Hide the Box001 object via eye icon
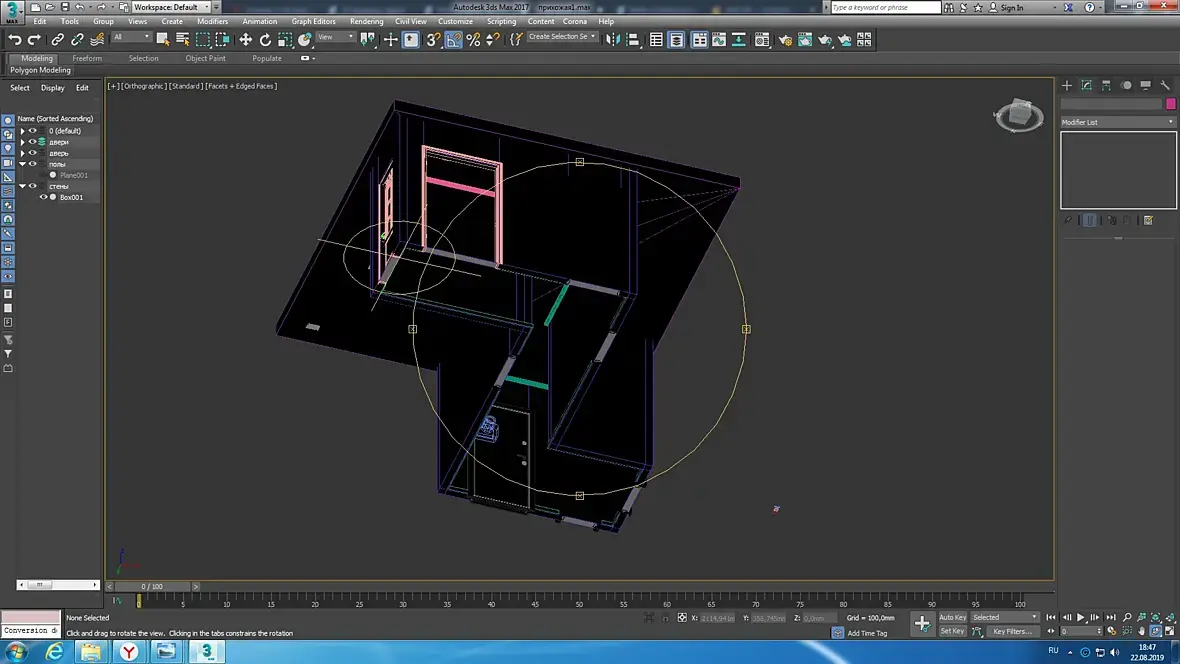This screenshot has height=664, width=1180. pos(43,197)
